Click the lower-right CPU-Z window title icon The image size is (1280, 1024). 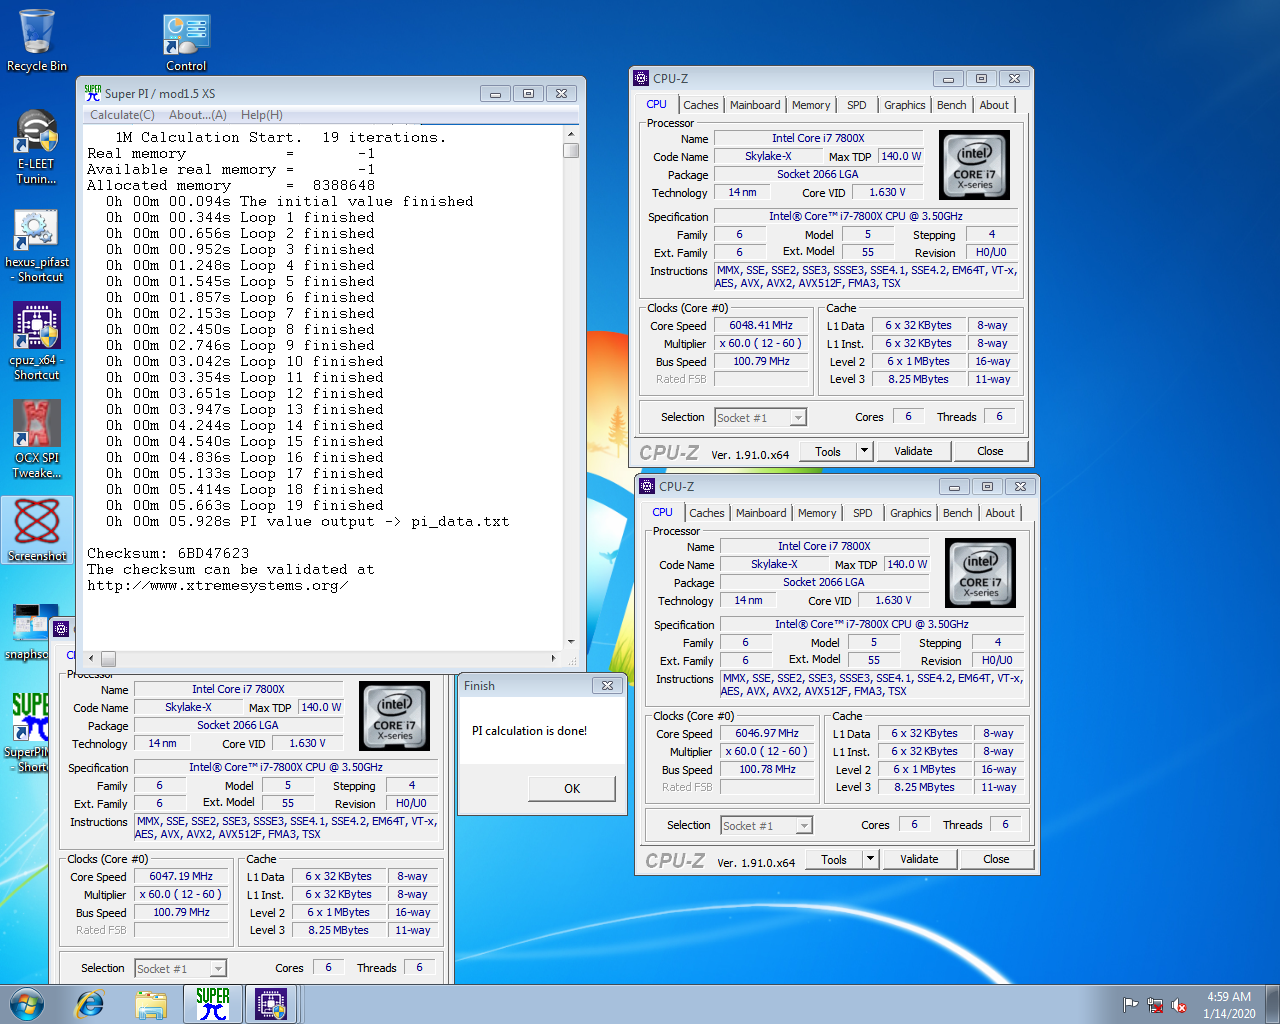pyautogui.click(x=647, y=486)
